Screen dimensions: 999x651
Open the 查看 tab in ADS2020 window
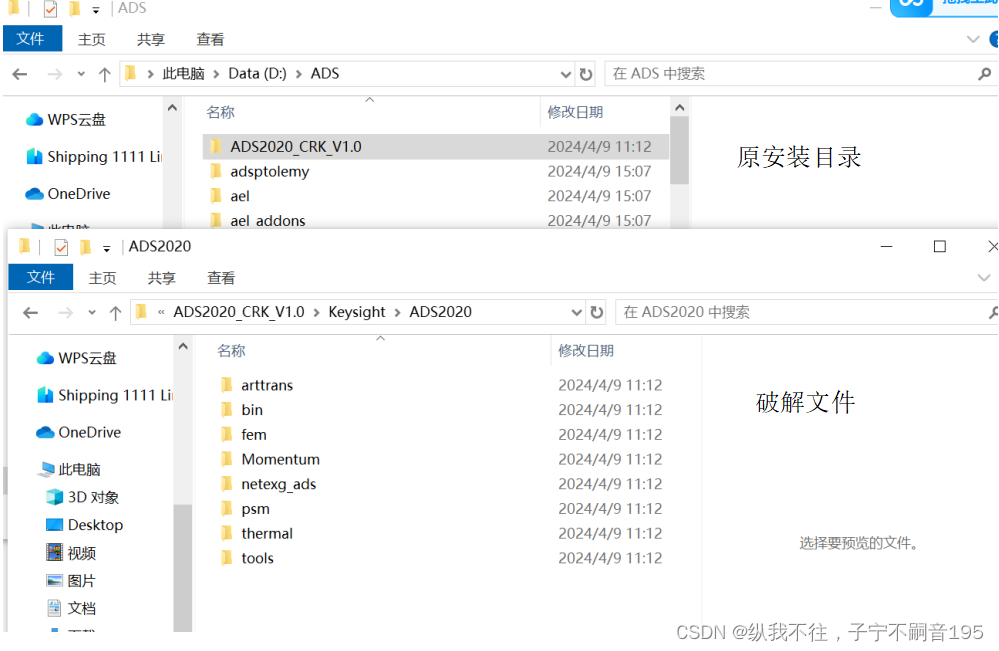coord(220,278)
